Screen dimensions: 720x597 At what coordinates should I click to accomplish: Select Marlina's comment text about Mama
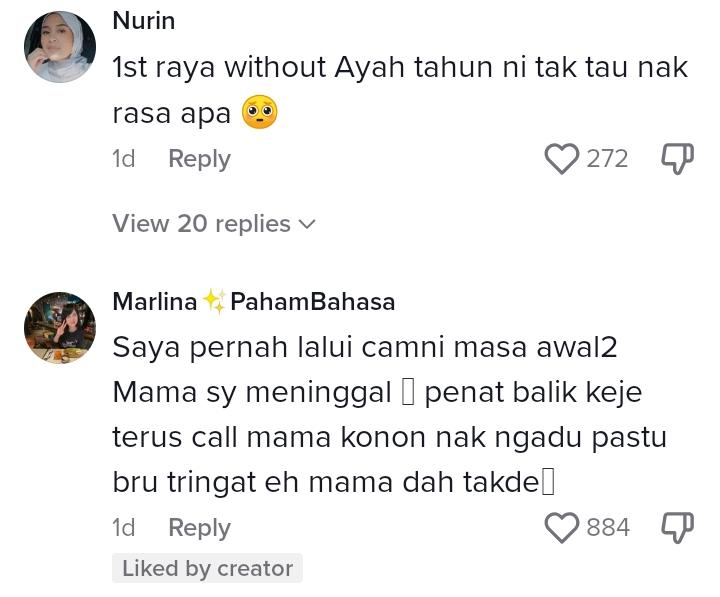click(389, 414)
